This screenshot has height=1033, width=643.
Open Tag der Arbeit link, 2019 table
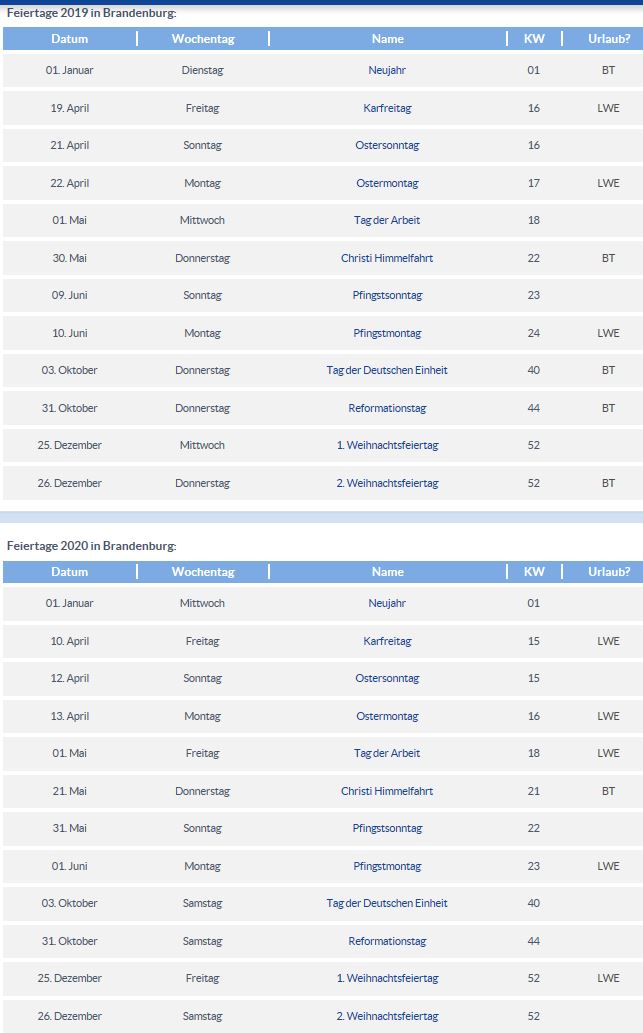point(387,221)
